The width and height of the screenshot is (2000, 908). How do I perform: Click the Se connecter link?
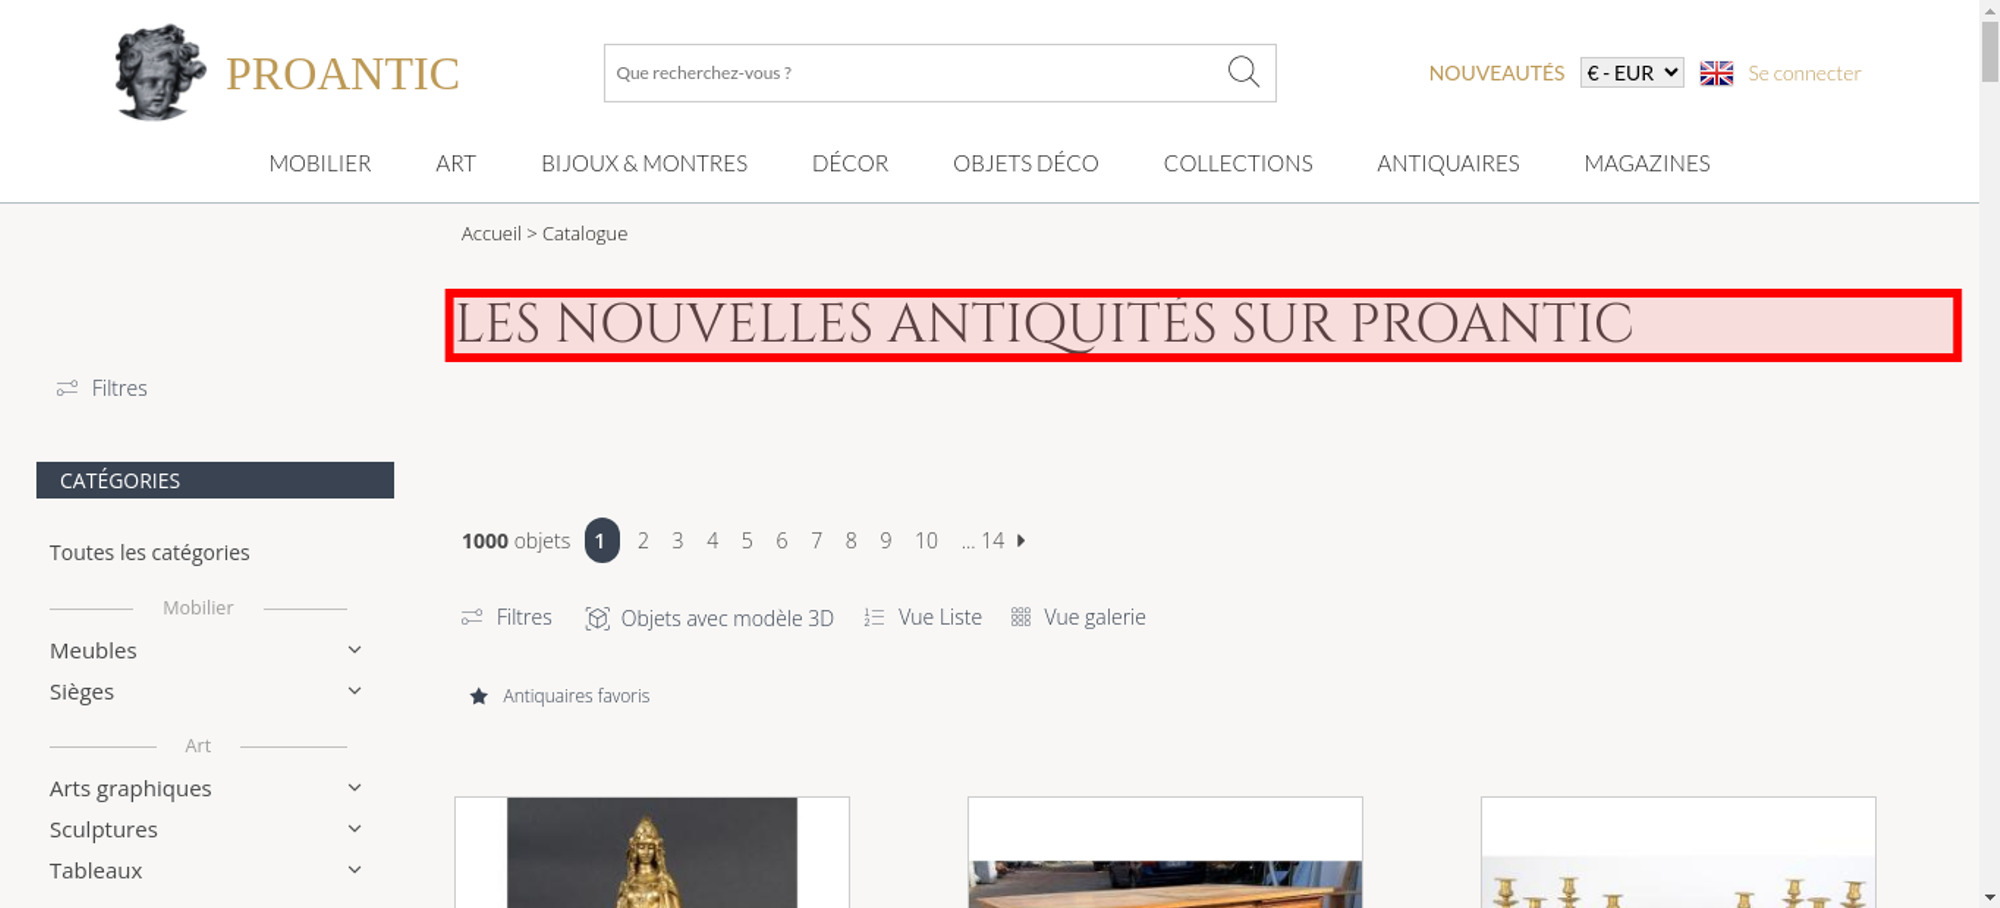tap(1804, 73)
